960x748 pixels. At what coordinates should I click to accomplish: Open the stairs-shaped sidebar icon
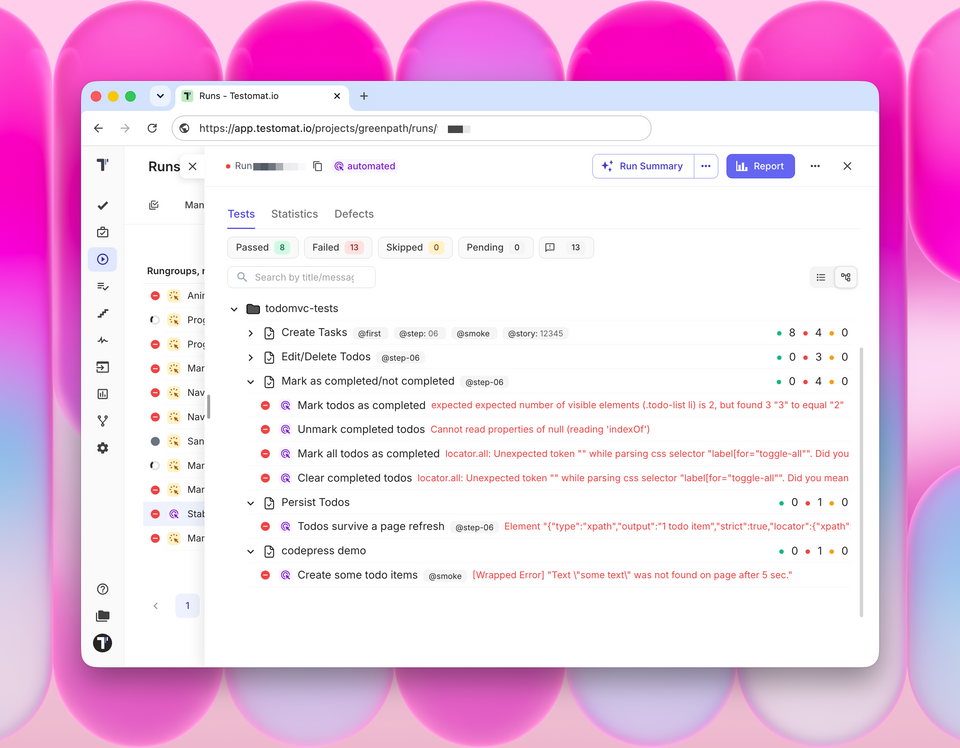102,313
